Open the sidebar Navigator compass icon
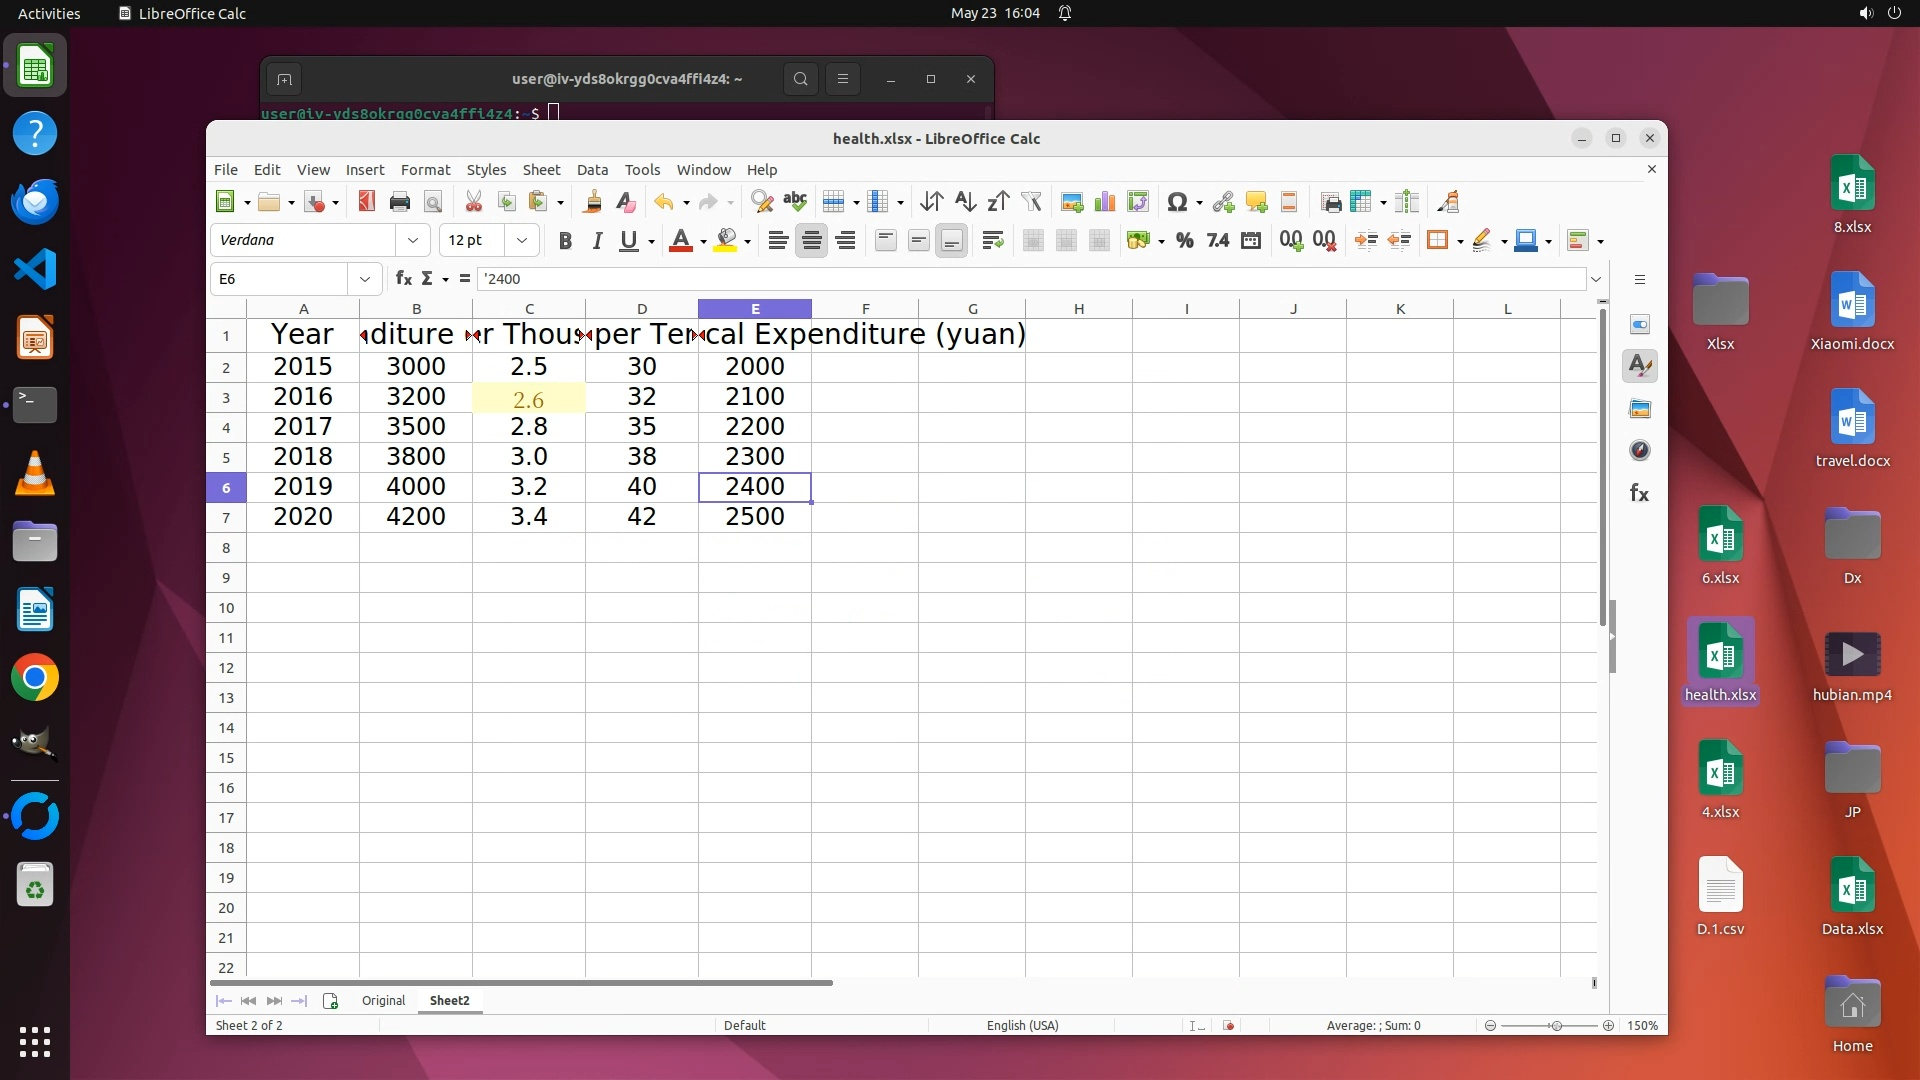The width and height of the screenshot is (1920, 1080). pyautogui.click(x=1640, y=450)
